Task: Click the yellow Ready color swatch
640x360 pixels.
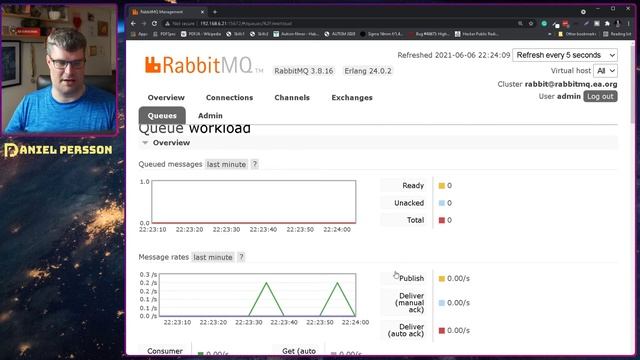Action: tap(442, 186)
